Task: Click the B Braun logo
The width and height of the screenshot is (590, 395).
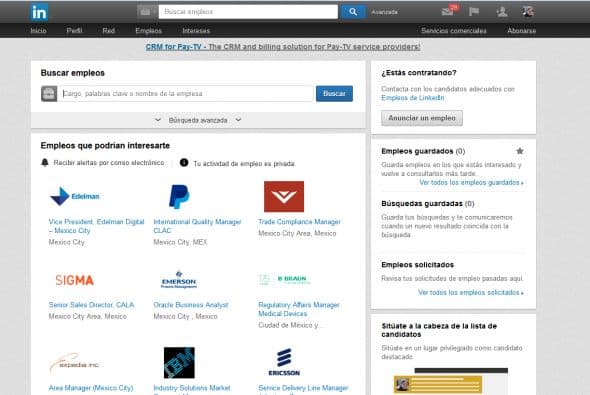Action: pos(284,280)
